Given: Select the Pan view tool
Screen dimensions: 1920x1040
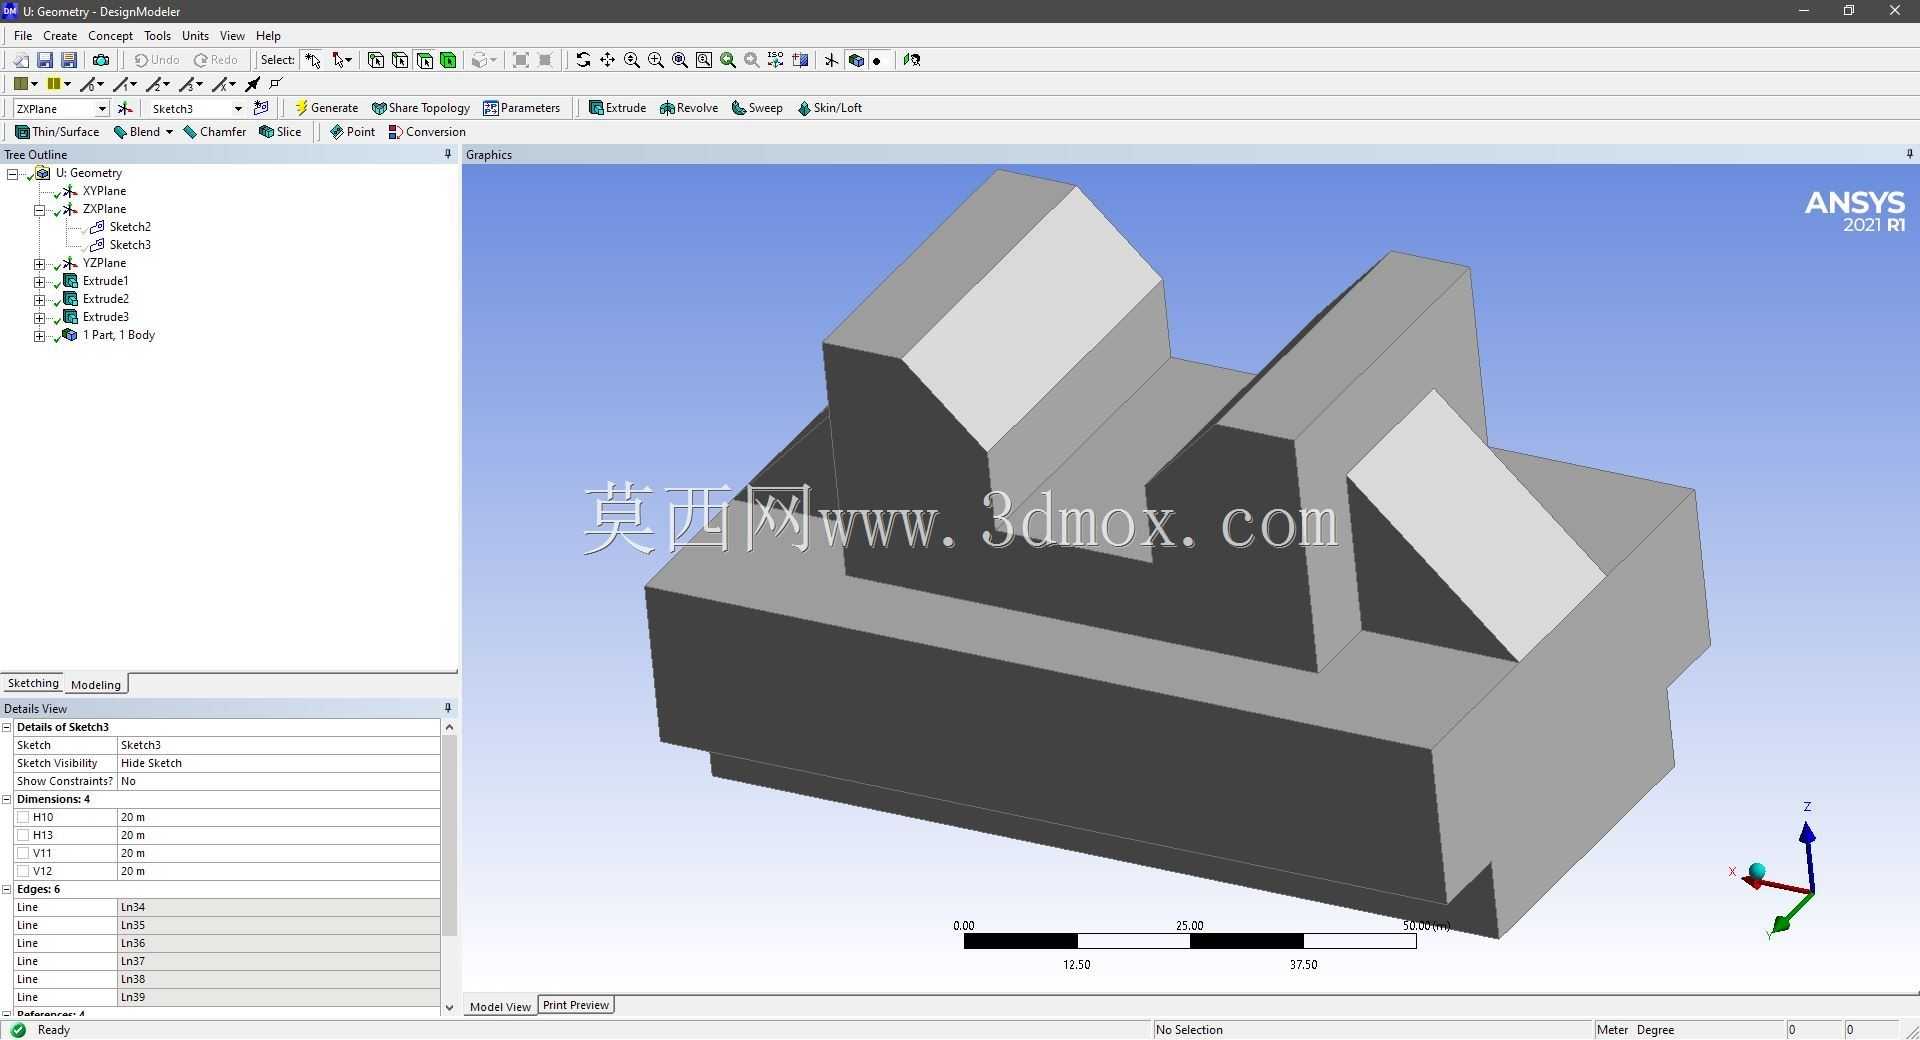Looking at the screenshot, I should pyautogui.click(x=607, y=60).
